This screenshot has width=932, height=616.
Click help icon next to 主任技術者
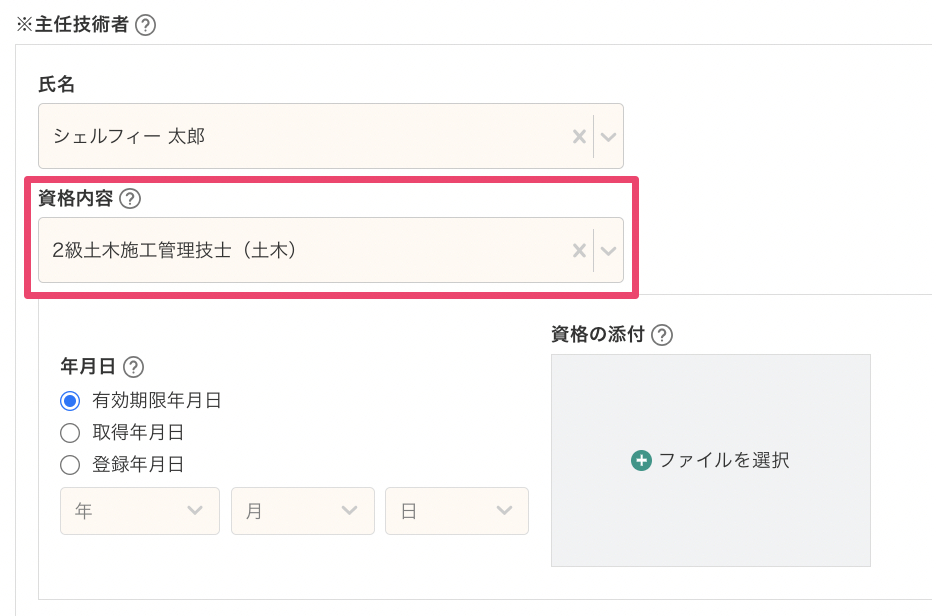[x=145, y=25]
